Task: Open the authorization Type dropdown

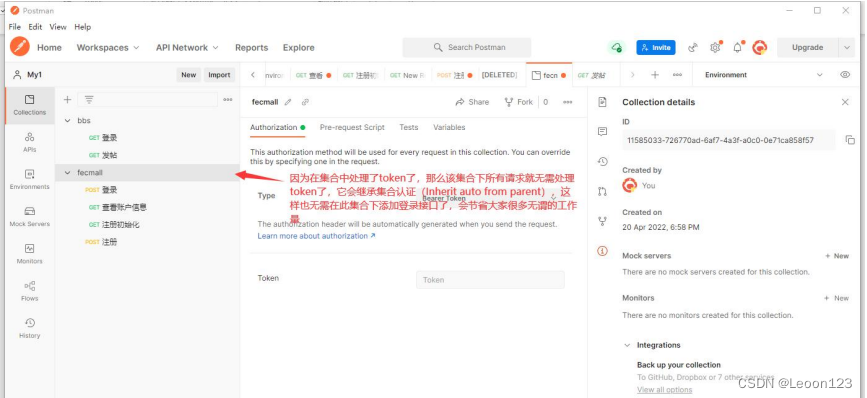Action: (490, 197)
